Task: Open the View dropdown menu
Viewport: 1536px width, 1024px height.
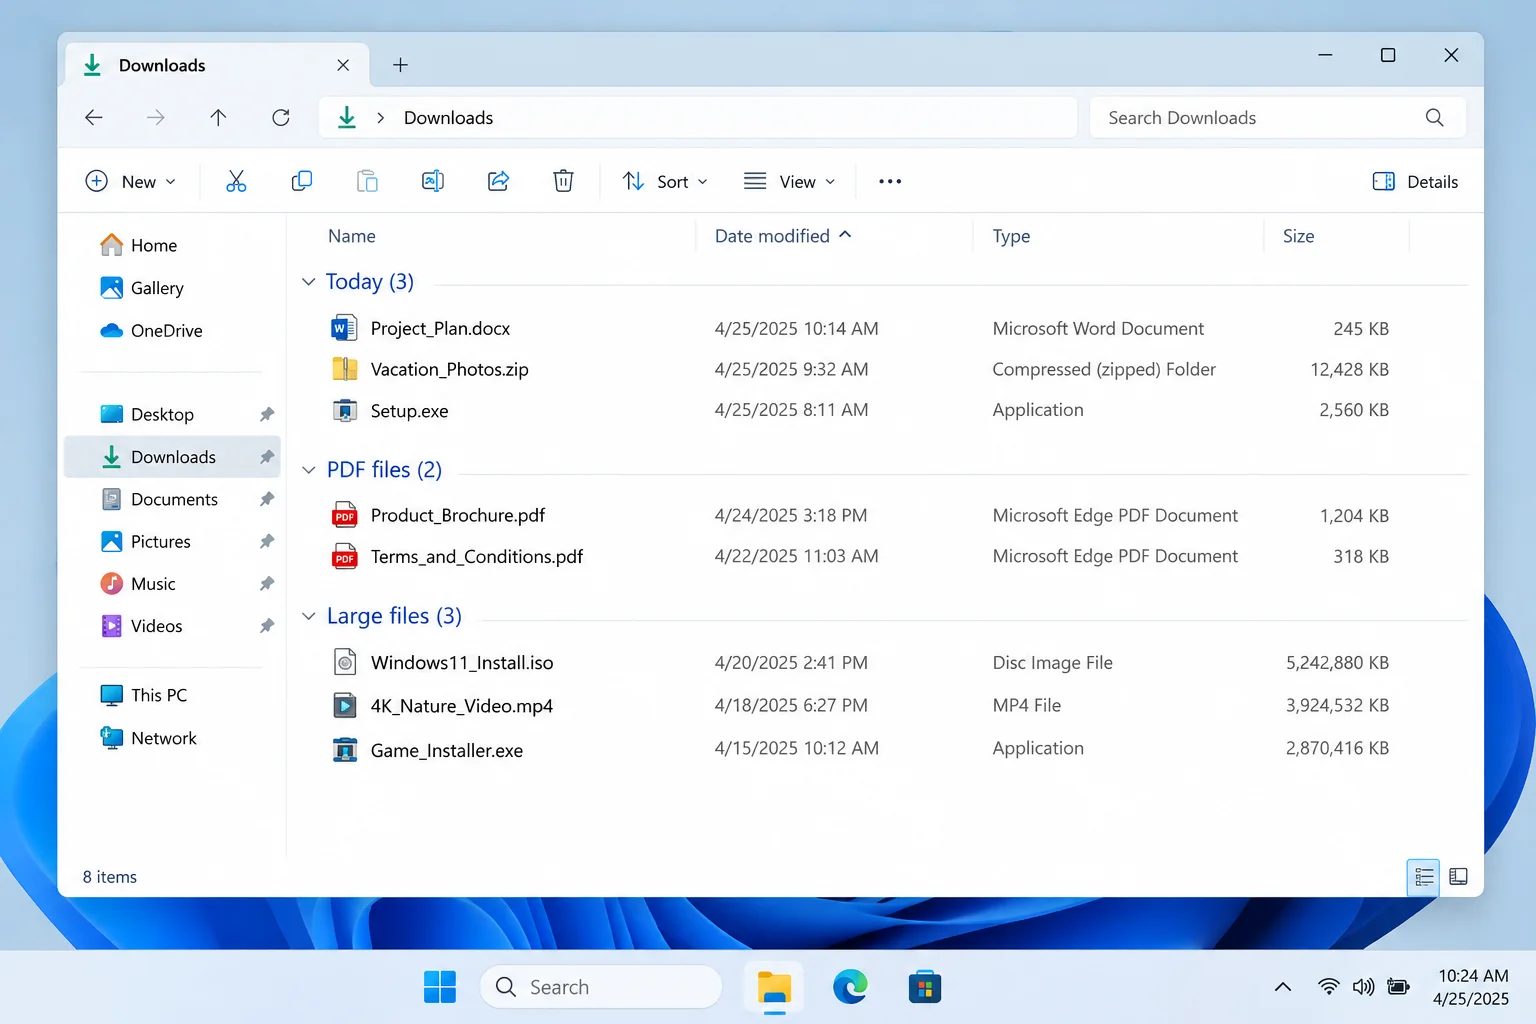Action: (x=789, y=181)
